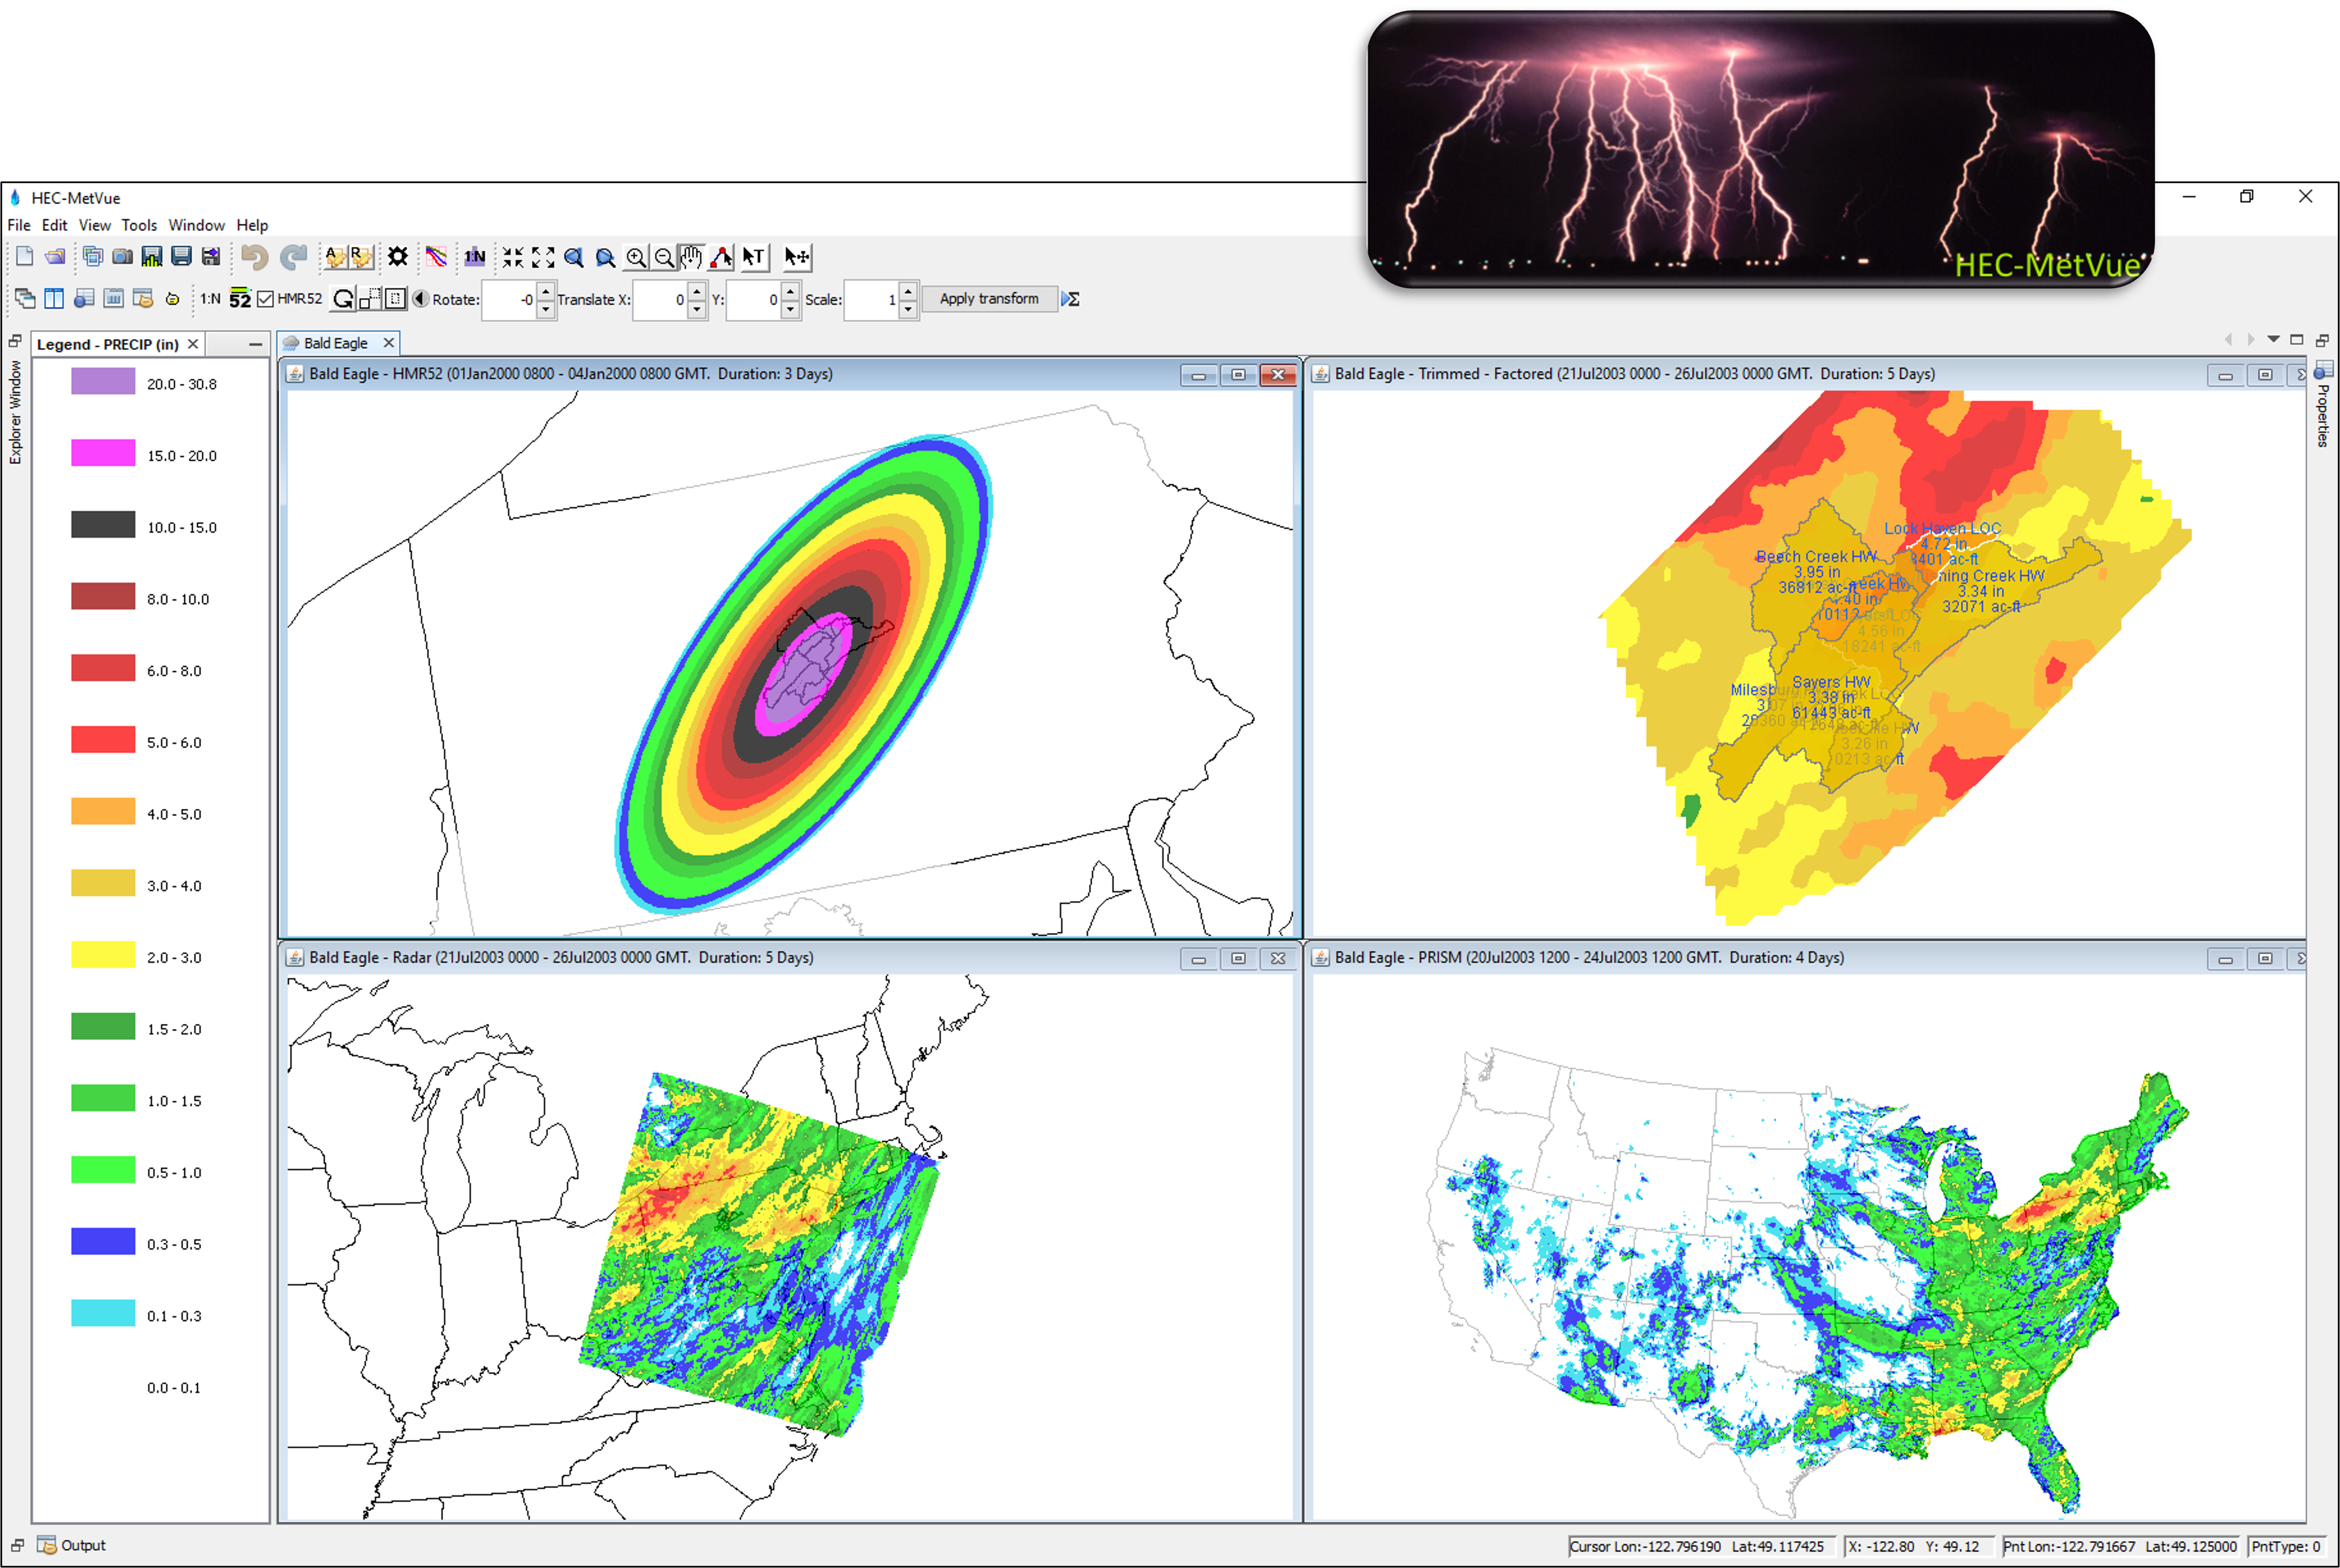Maximize the Radar map subwindow

click(x=1238, y=958)
